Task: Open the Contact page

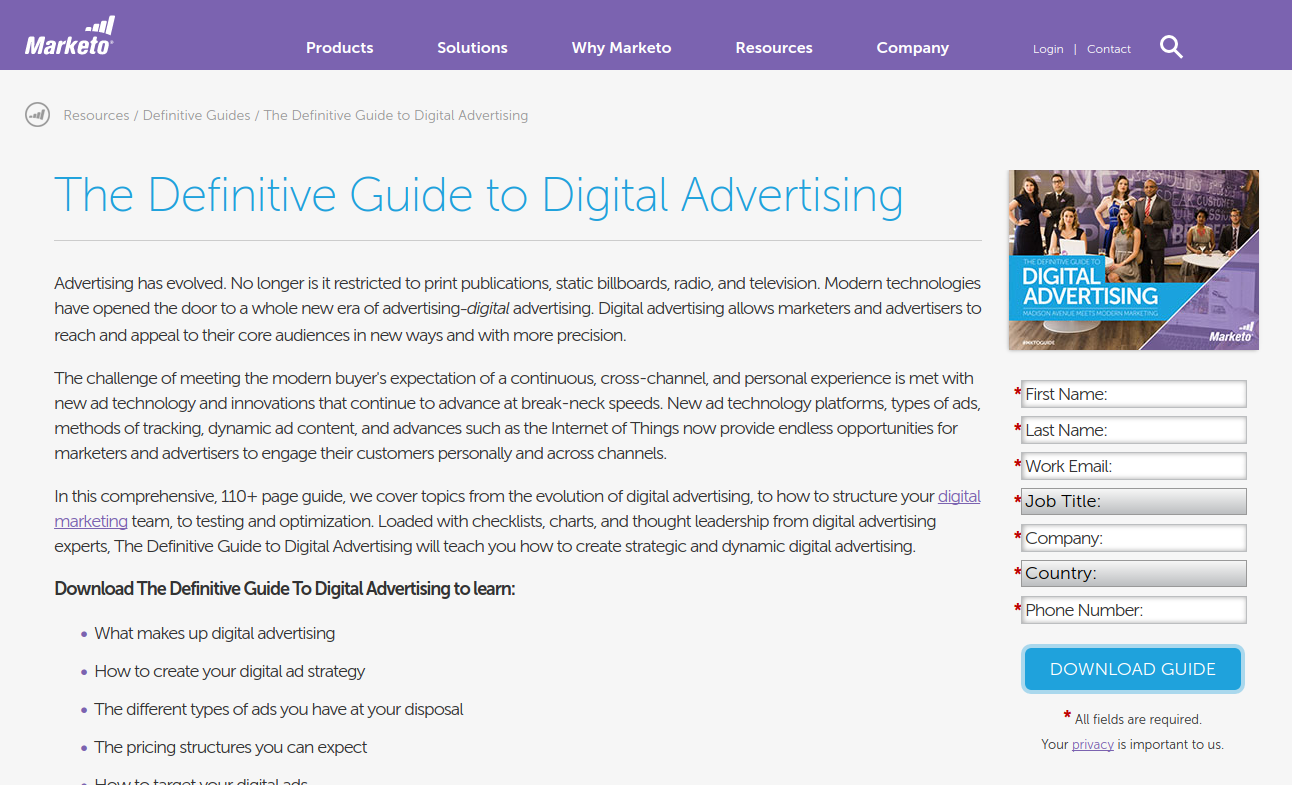Action: (1108, 48)
